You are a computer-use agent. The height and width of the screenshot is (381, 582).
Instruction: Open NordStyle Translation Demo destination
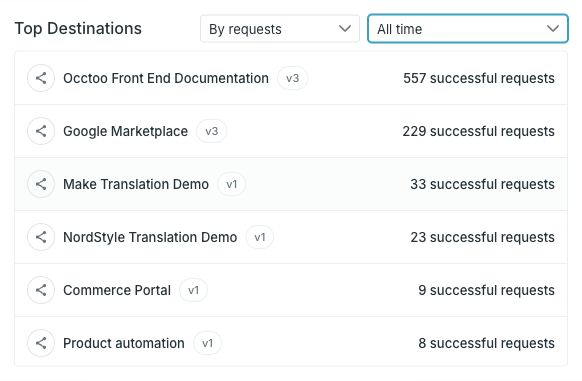[x=150, y=237]
